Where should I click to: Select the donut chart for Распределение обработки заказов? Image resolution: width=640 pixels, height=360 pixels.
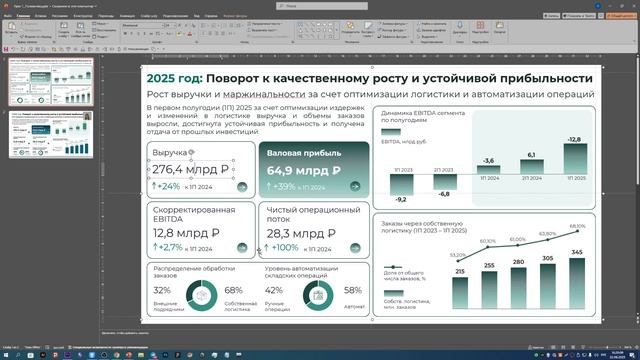click(x=202, y=296)
